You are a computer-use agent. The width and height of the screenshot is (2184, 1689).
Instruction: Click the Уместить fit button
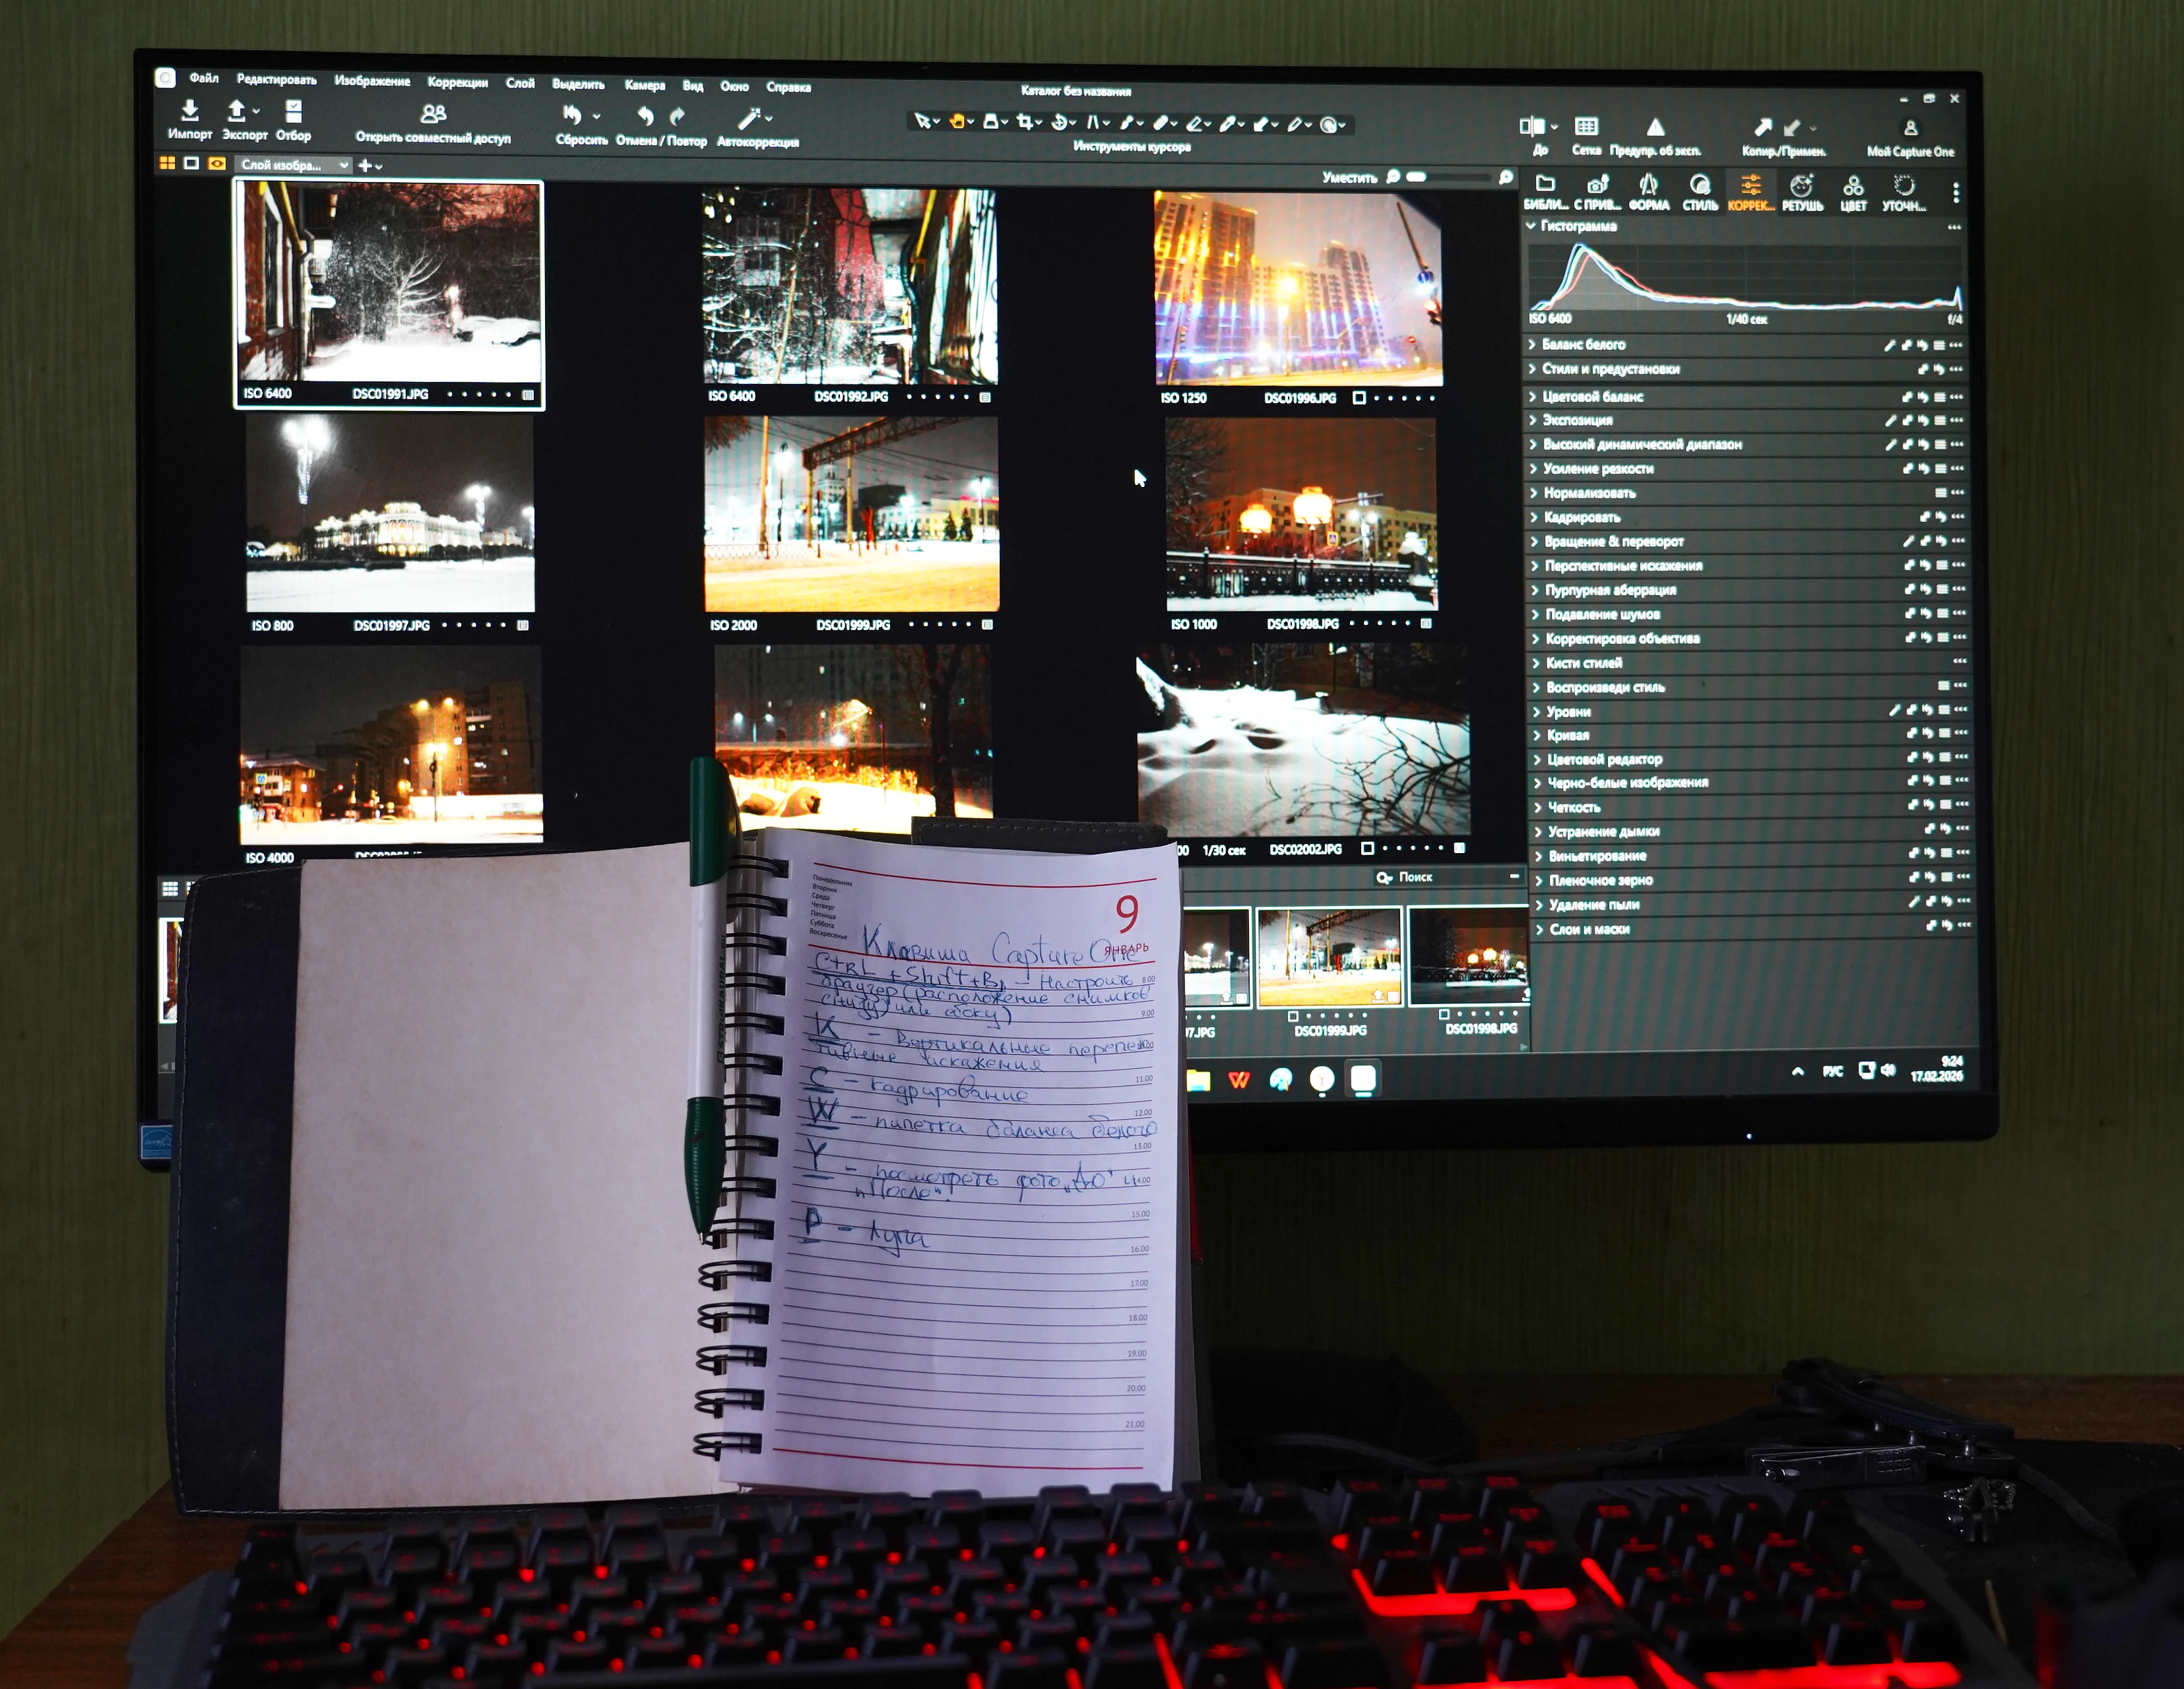(x=1349, y=177)
